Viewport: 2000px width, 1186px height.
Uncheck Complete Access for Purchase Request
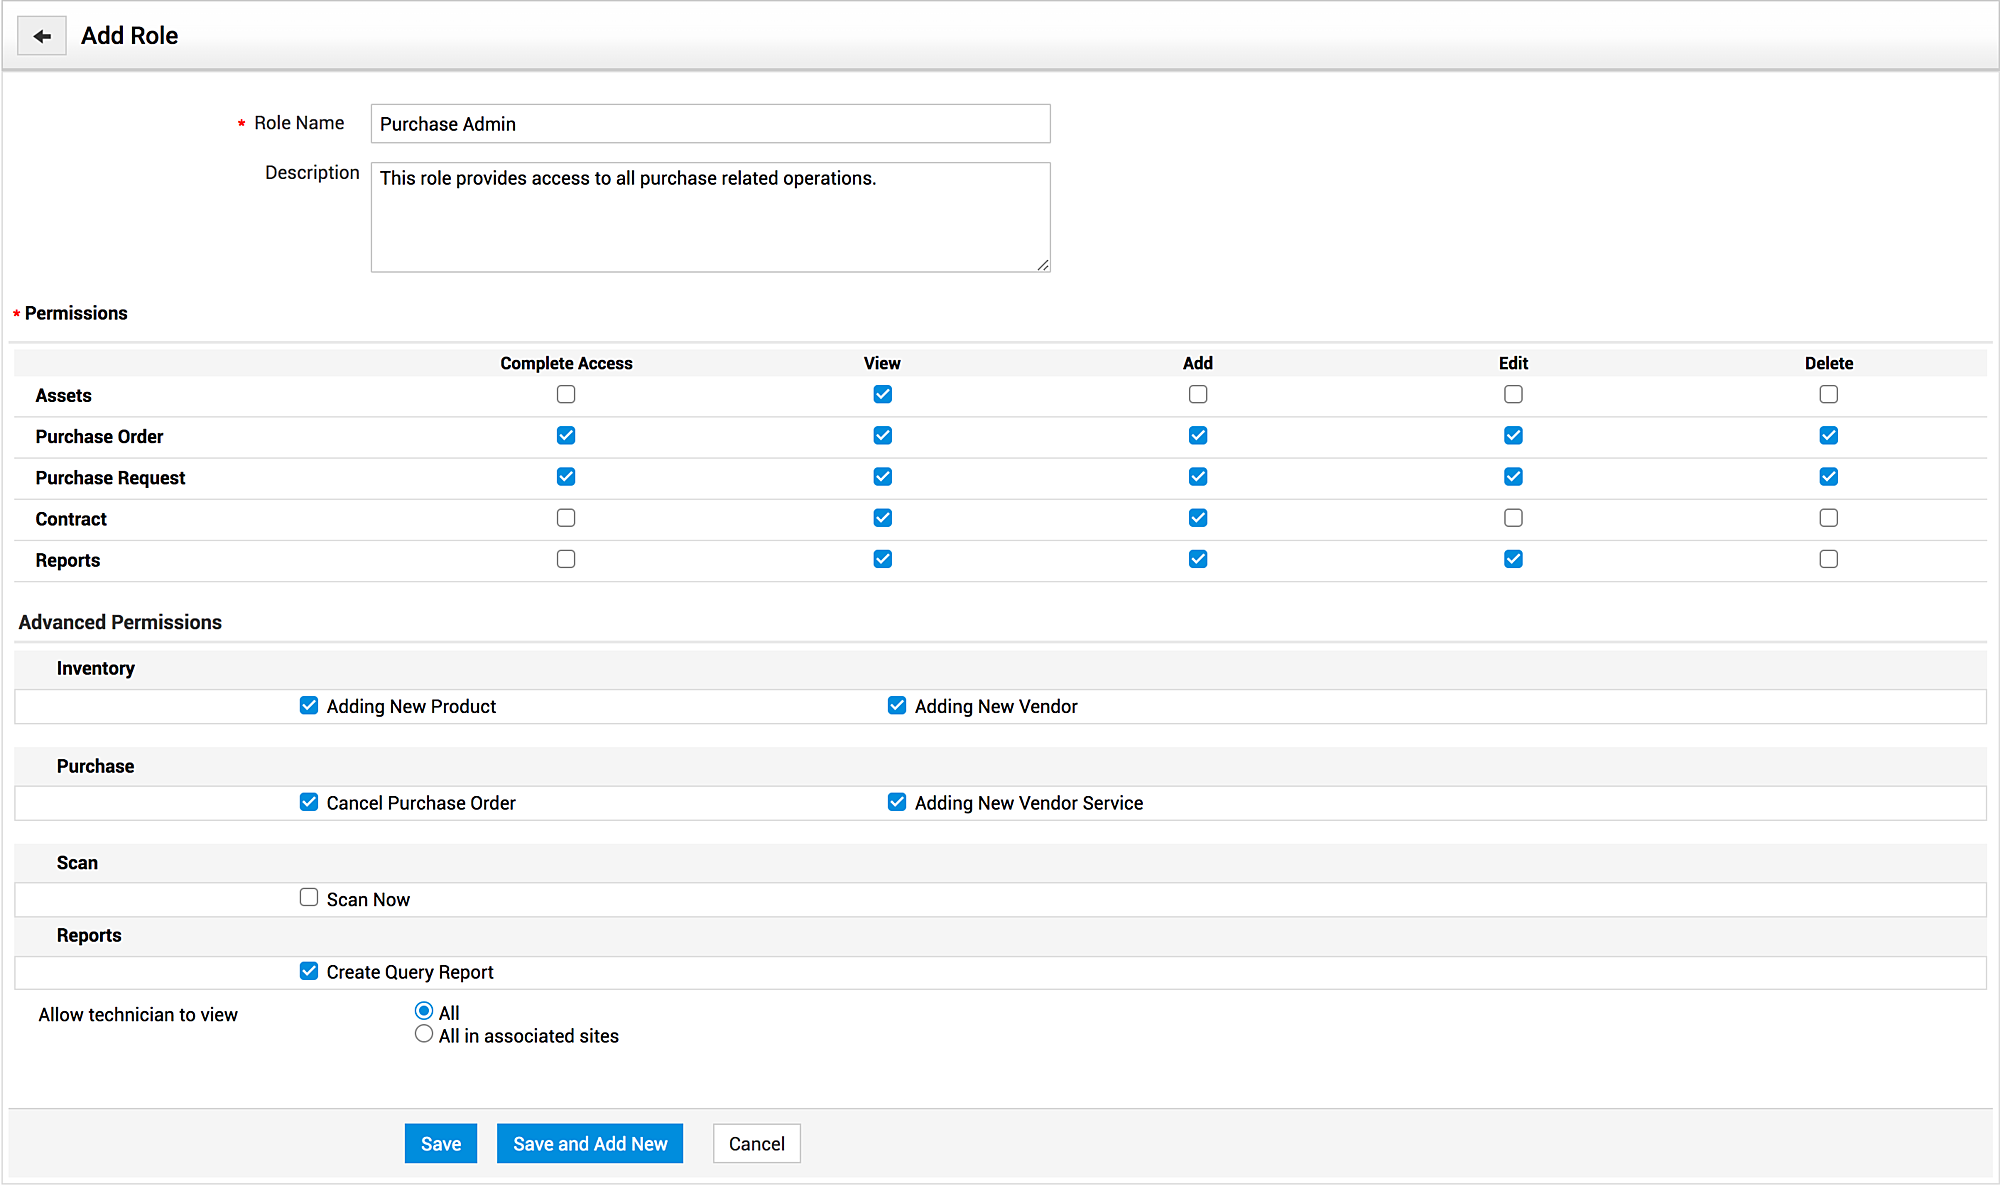(566, 476)
